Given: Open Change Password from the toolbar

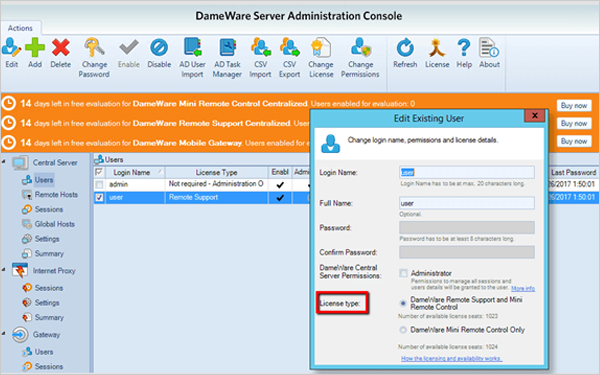Looking at the screenshot, I should 94,58.
